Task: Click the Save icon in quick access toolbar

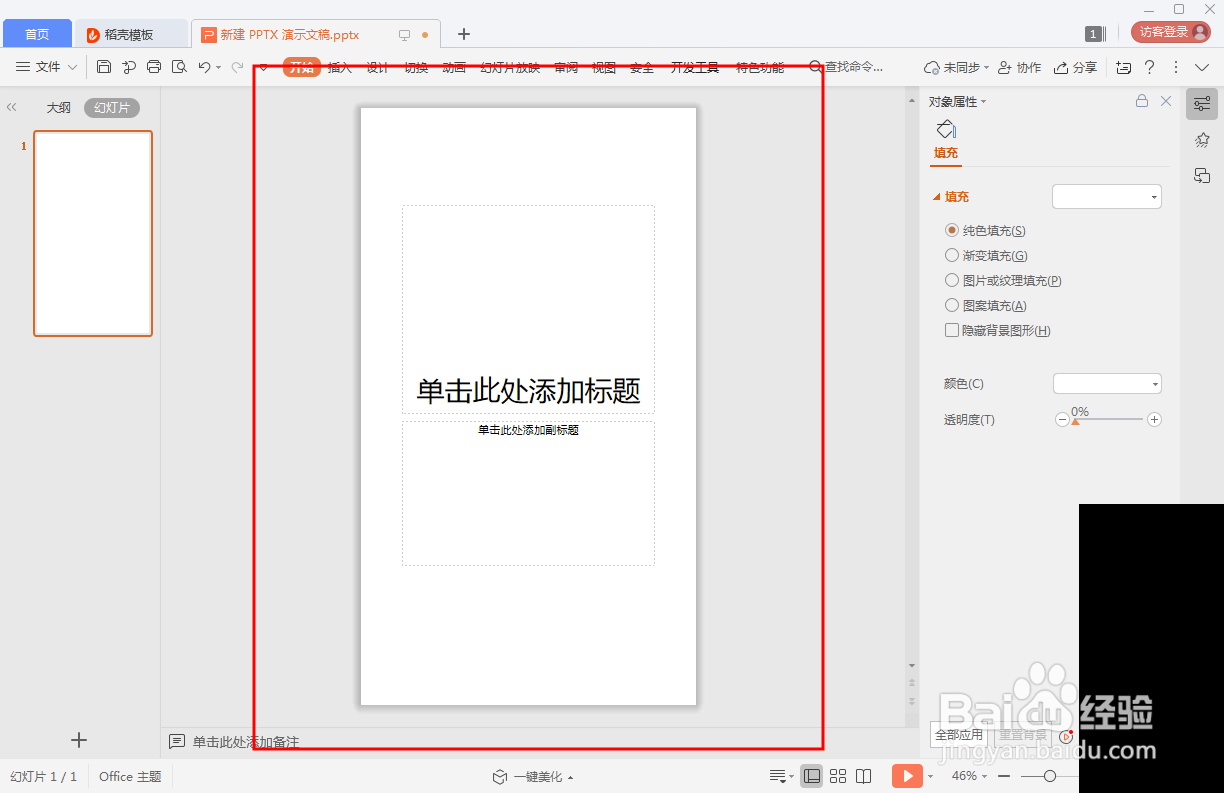Action: click(104, 67)
